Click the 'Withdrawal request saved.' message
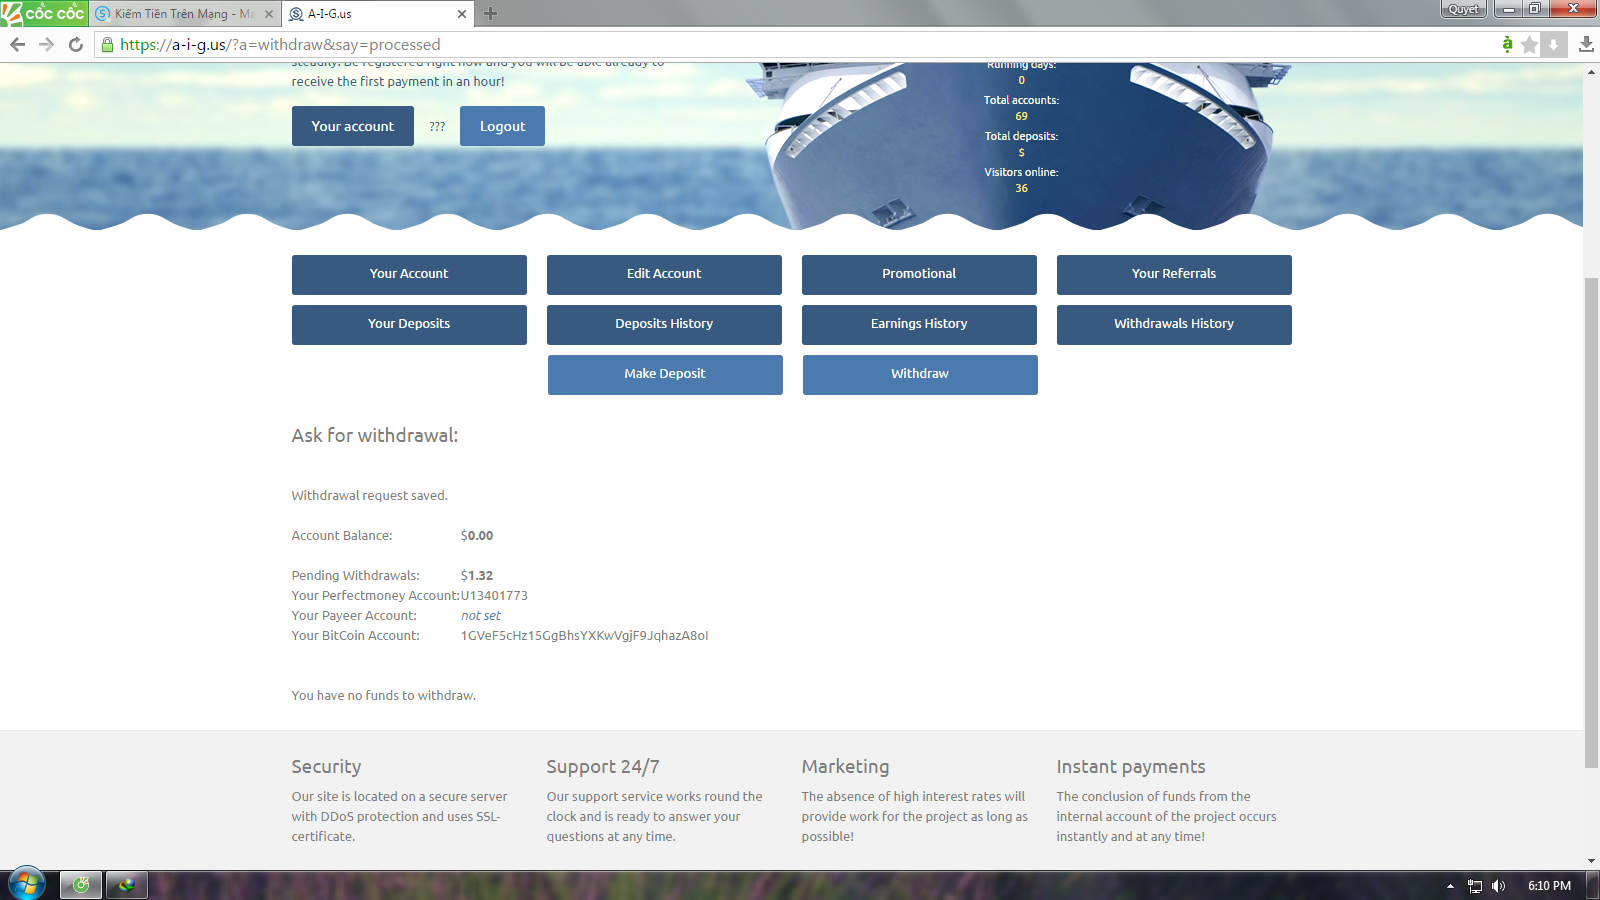This screenshot has width=1600, height=900. pyautogui.click(x=369, y=495)
